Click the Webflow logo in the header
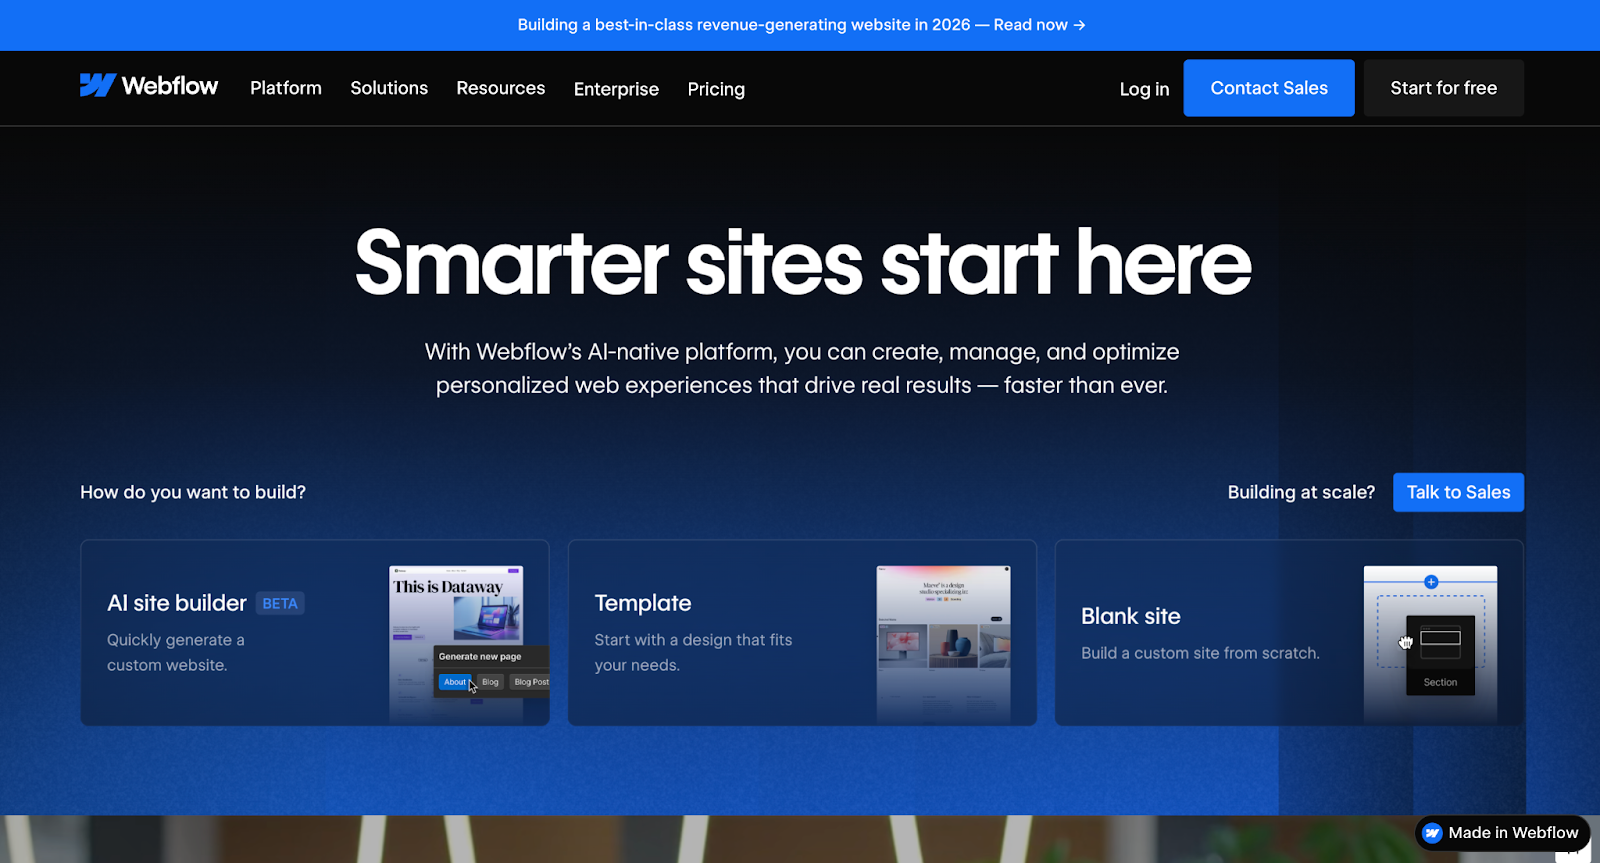Viewport: 1600px width, 863px height. coord(149,86)
